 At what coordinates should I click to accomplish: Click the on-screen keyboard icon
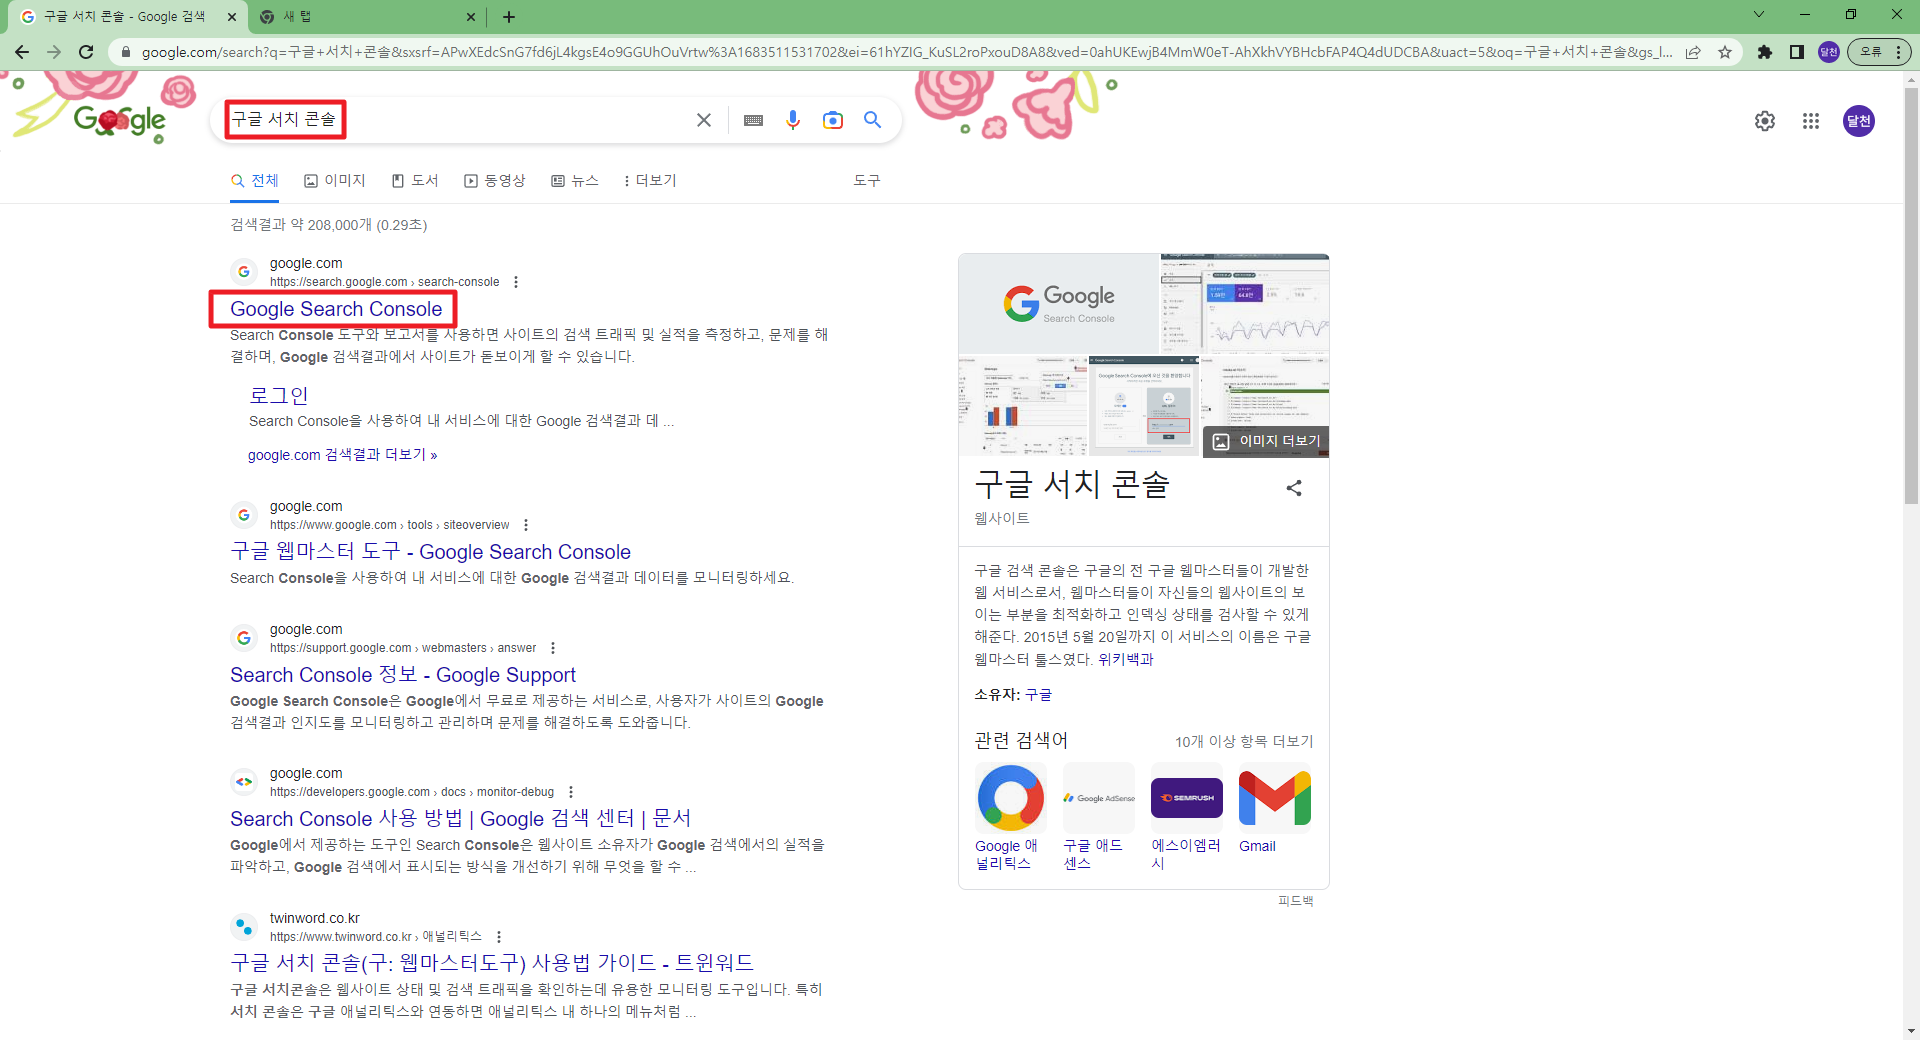click(x=754, y=120)
